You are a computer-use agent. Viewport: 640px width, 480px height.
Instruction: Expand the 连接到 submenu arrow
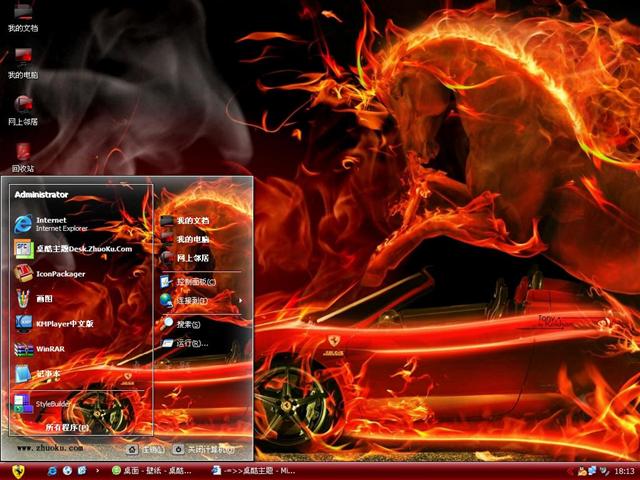point(241,301)
